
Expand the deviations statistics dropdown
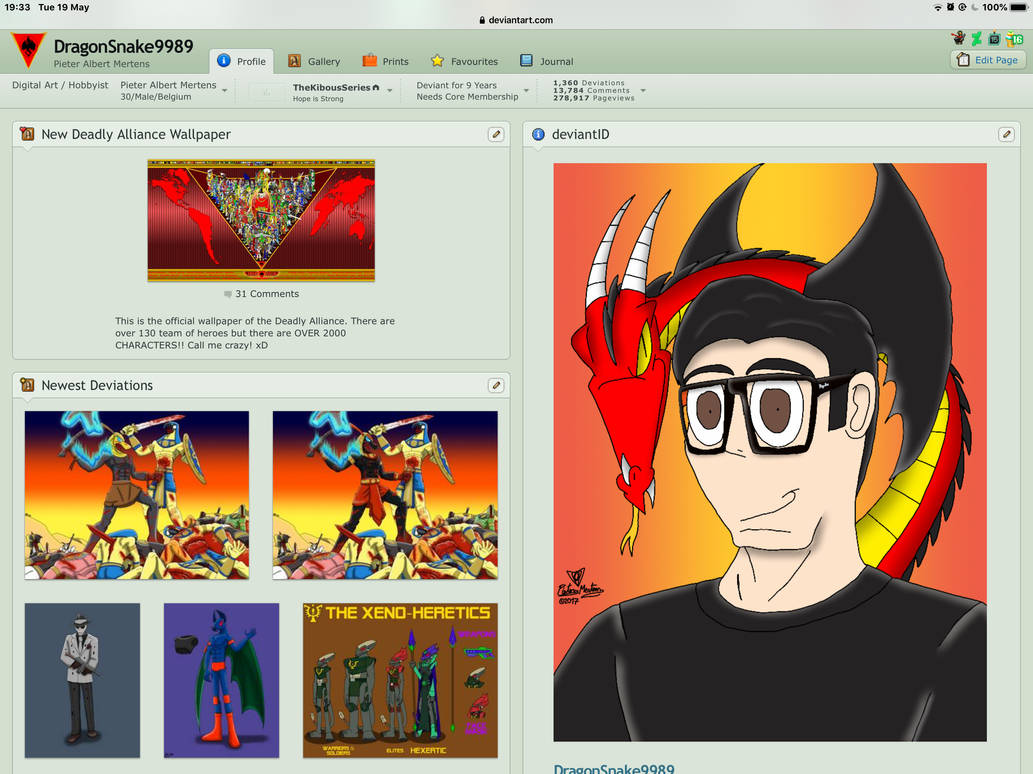click(643, 91)
